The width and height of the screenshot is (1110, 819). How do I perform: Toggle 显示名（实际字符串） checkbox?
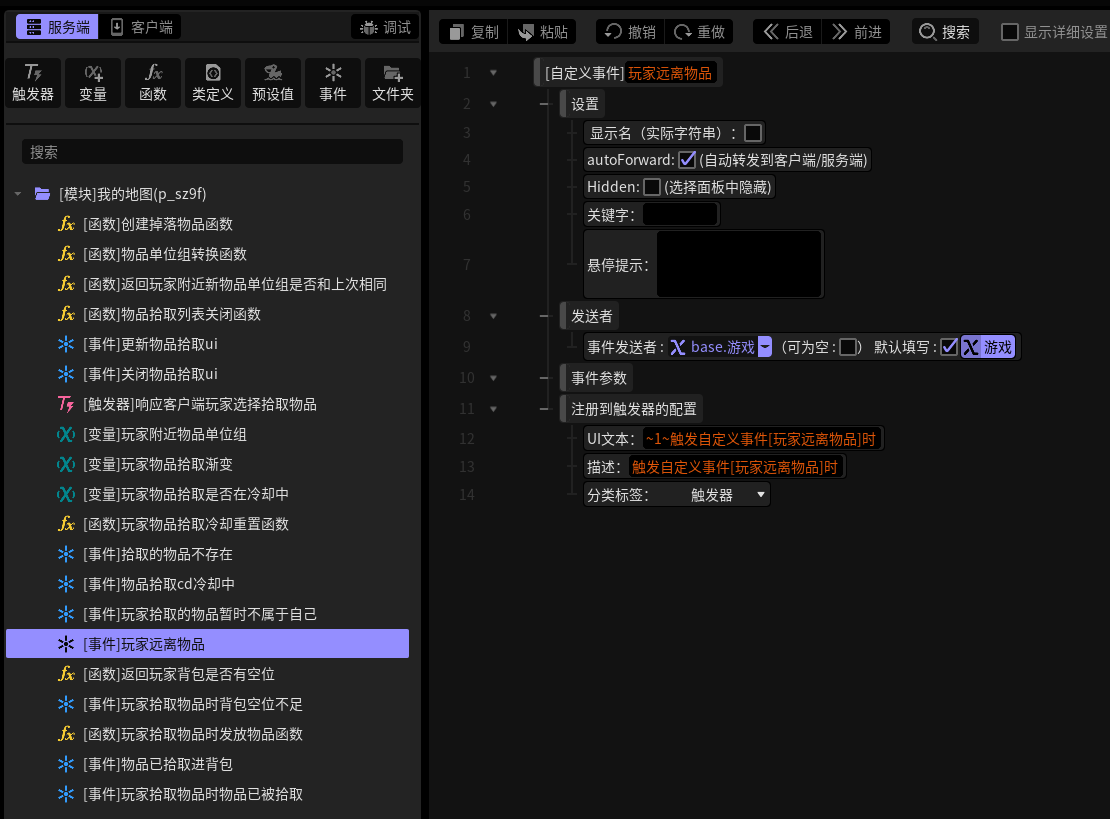(753, 133)
